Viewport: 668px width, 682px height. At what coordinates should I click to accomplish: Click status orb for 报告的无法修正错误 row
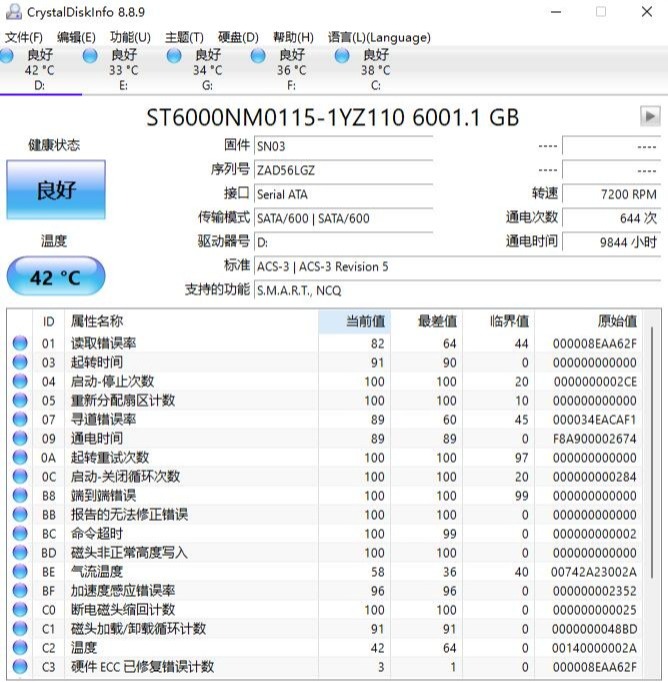[x=20, y=514]
